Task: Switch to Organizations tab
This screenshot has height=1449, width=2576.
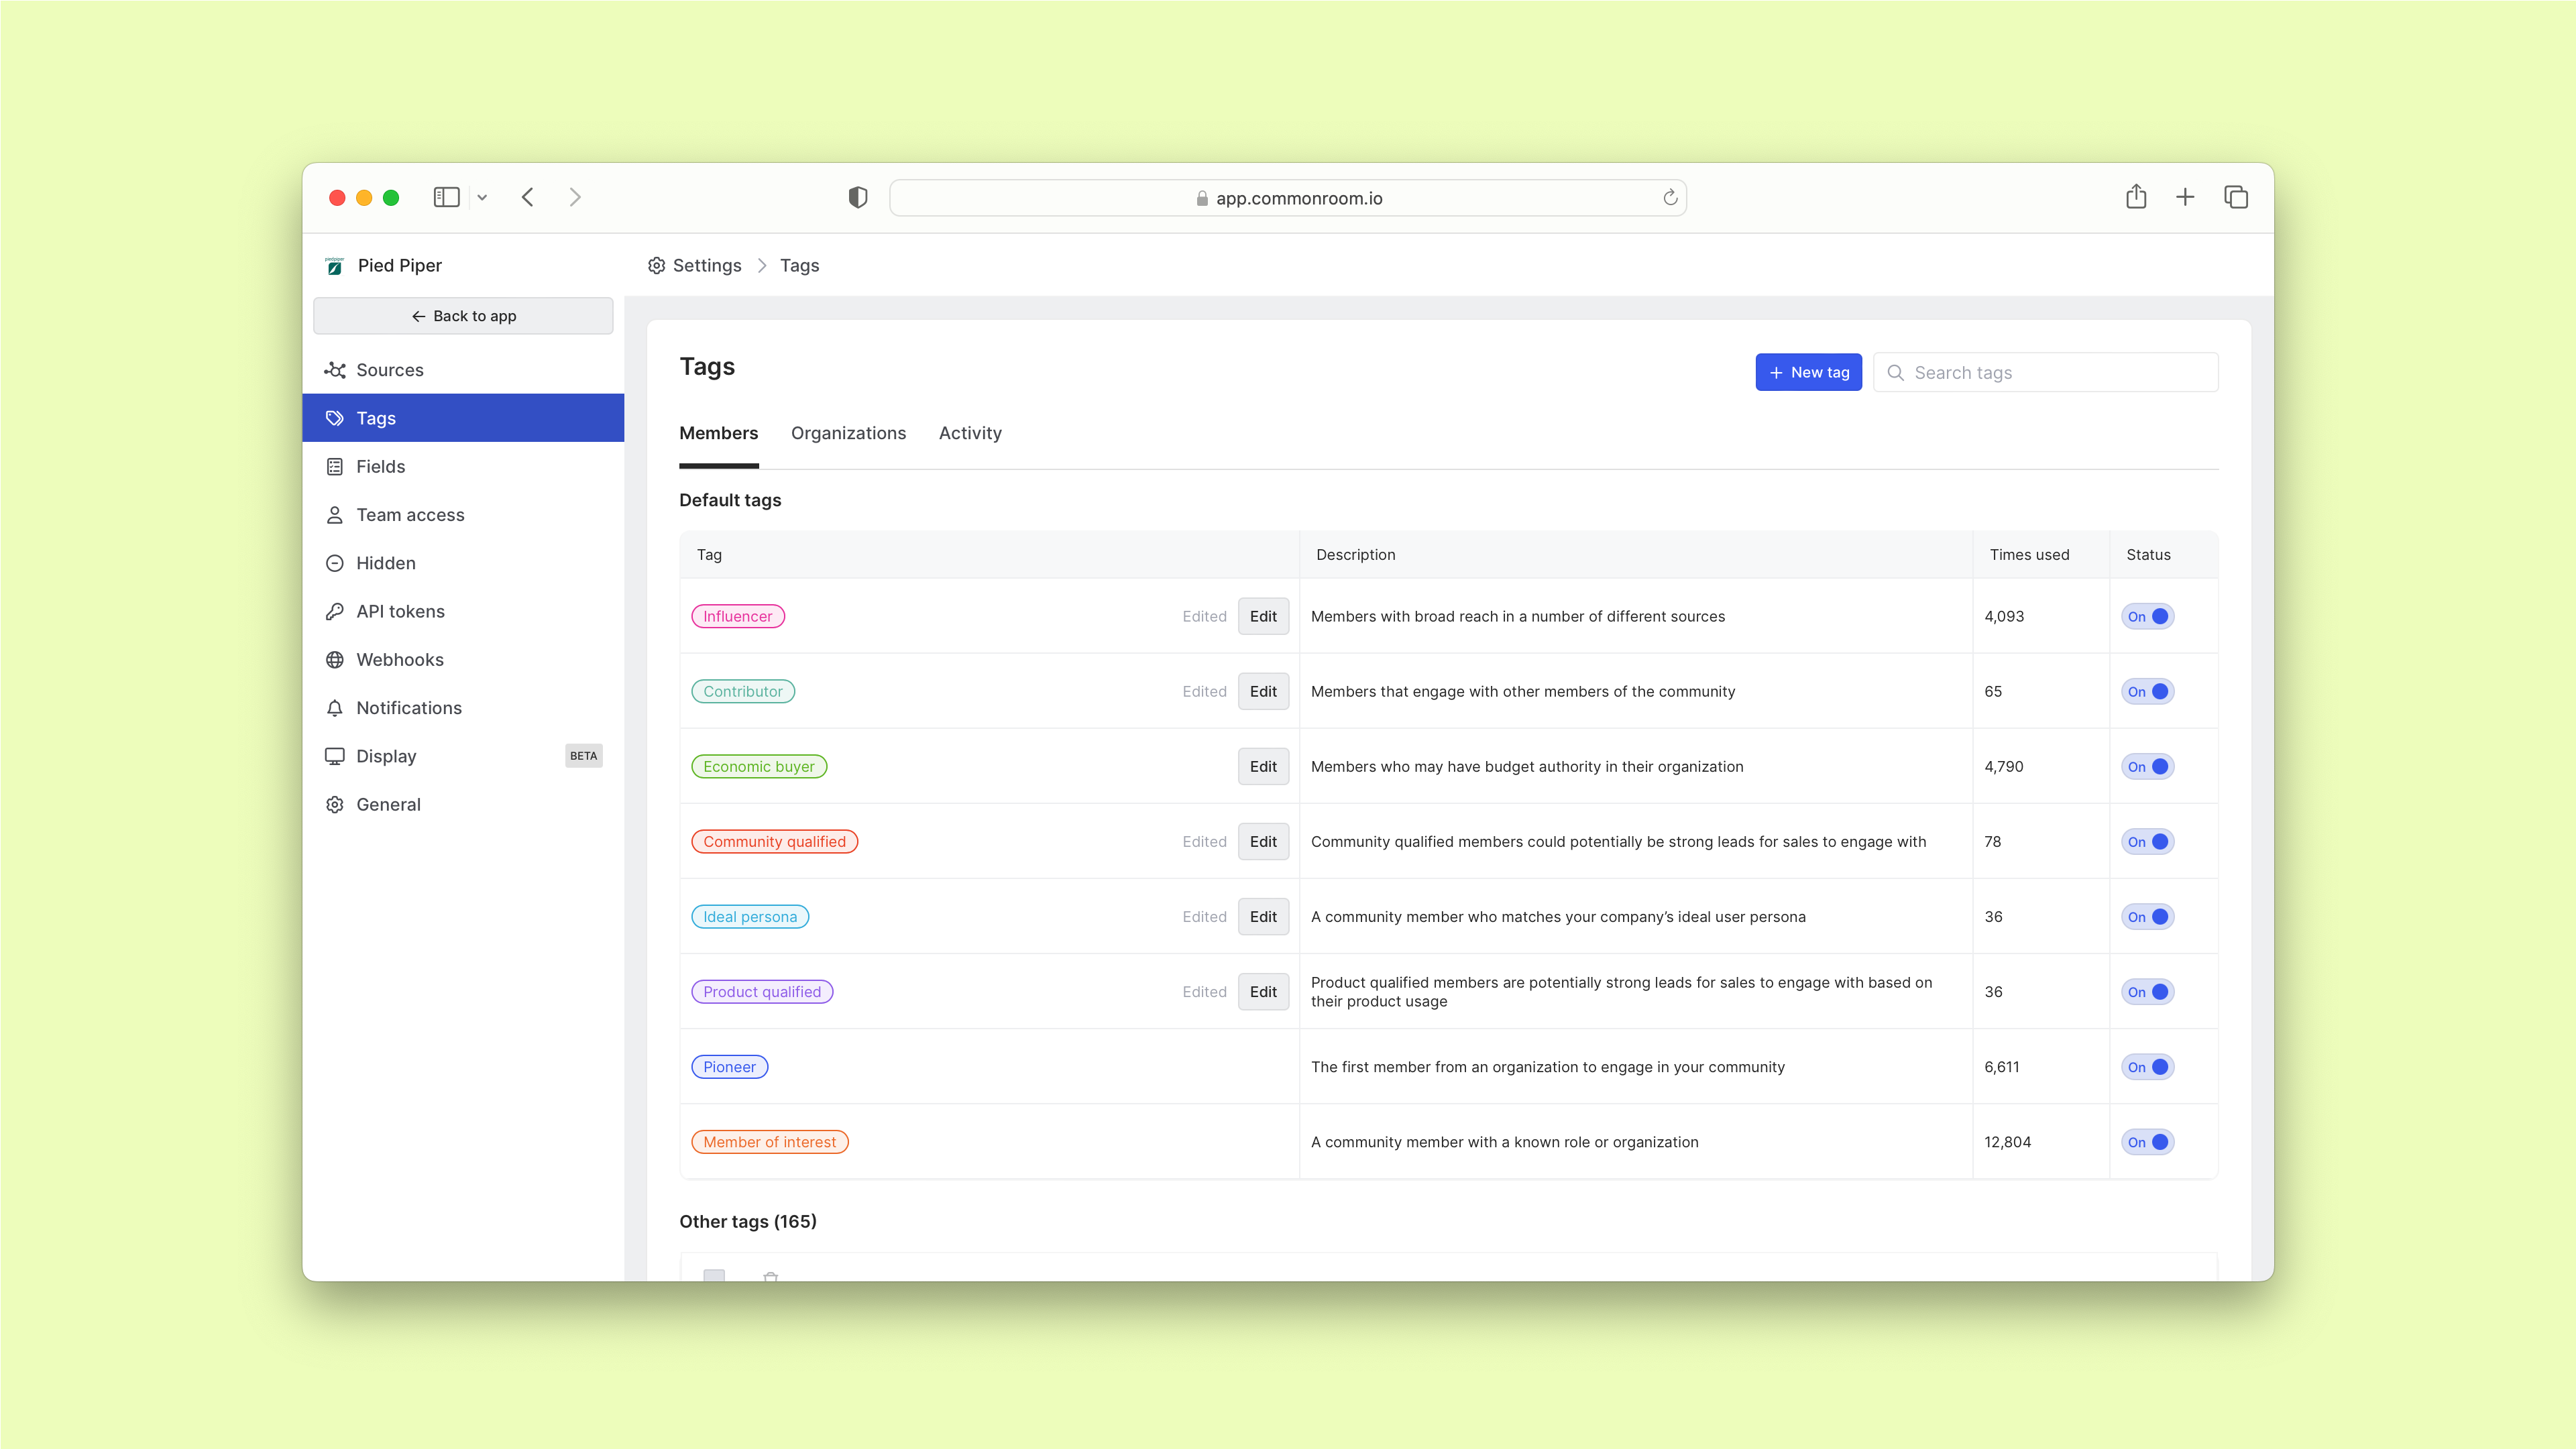Action: 848,434
